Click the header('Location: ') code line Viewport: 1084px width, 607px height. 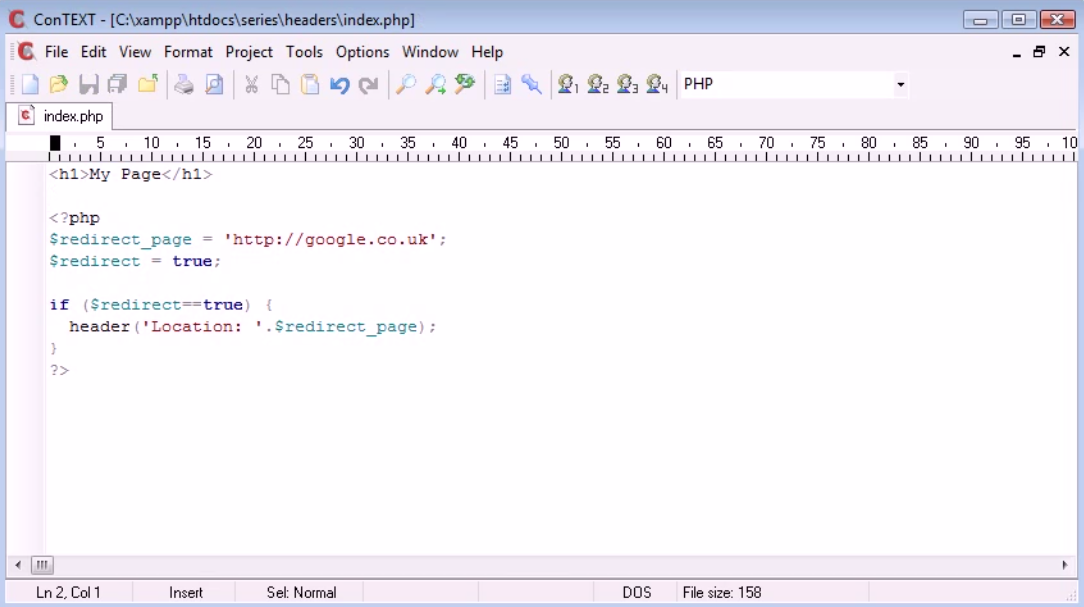tap(252, 326)
